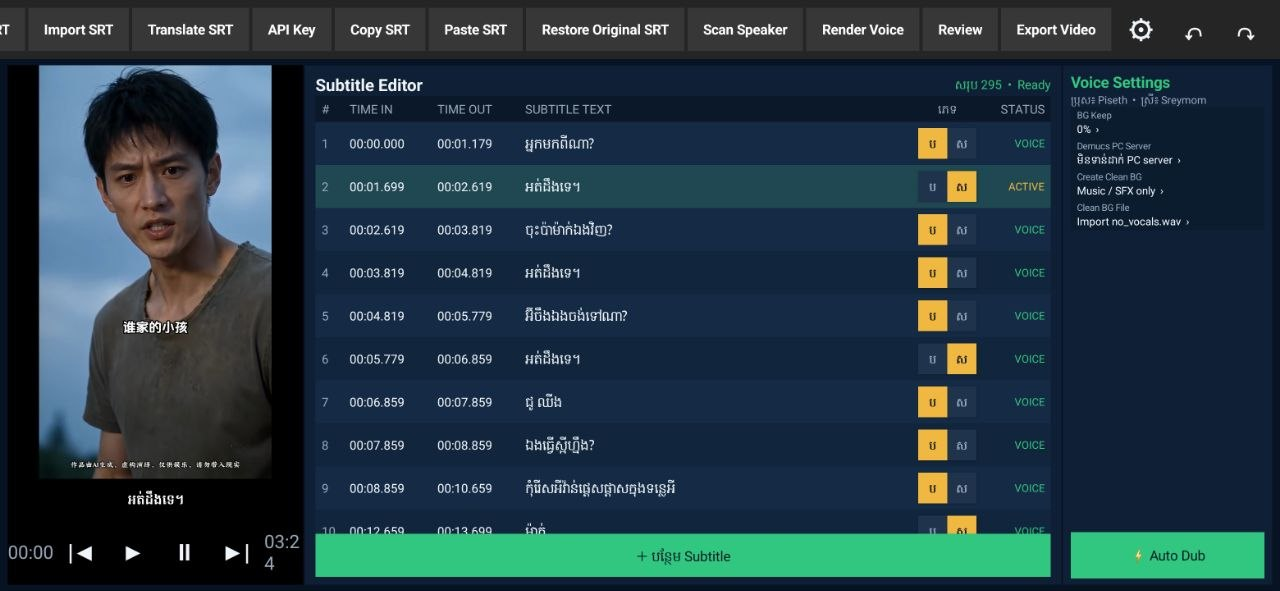
Task: Click the video preview frame
Action: (x=155, y=272)
